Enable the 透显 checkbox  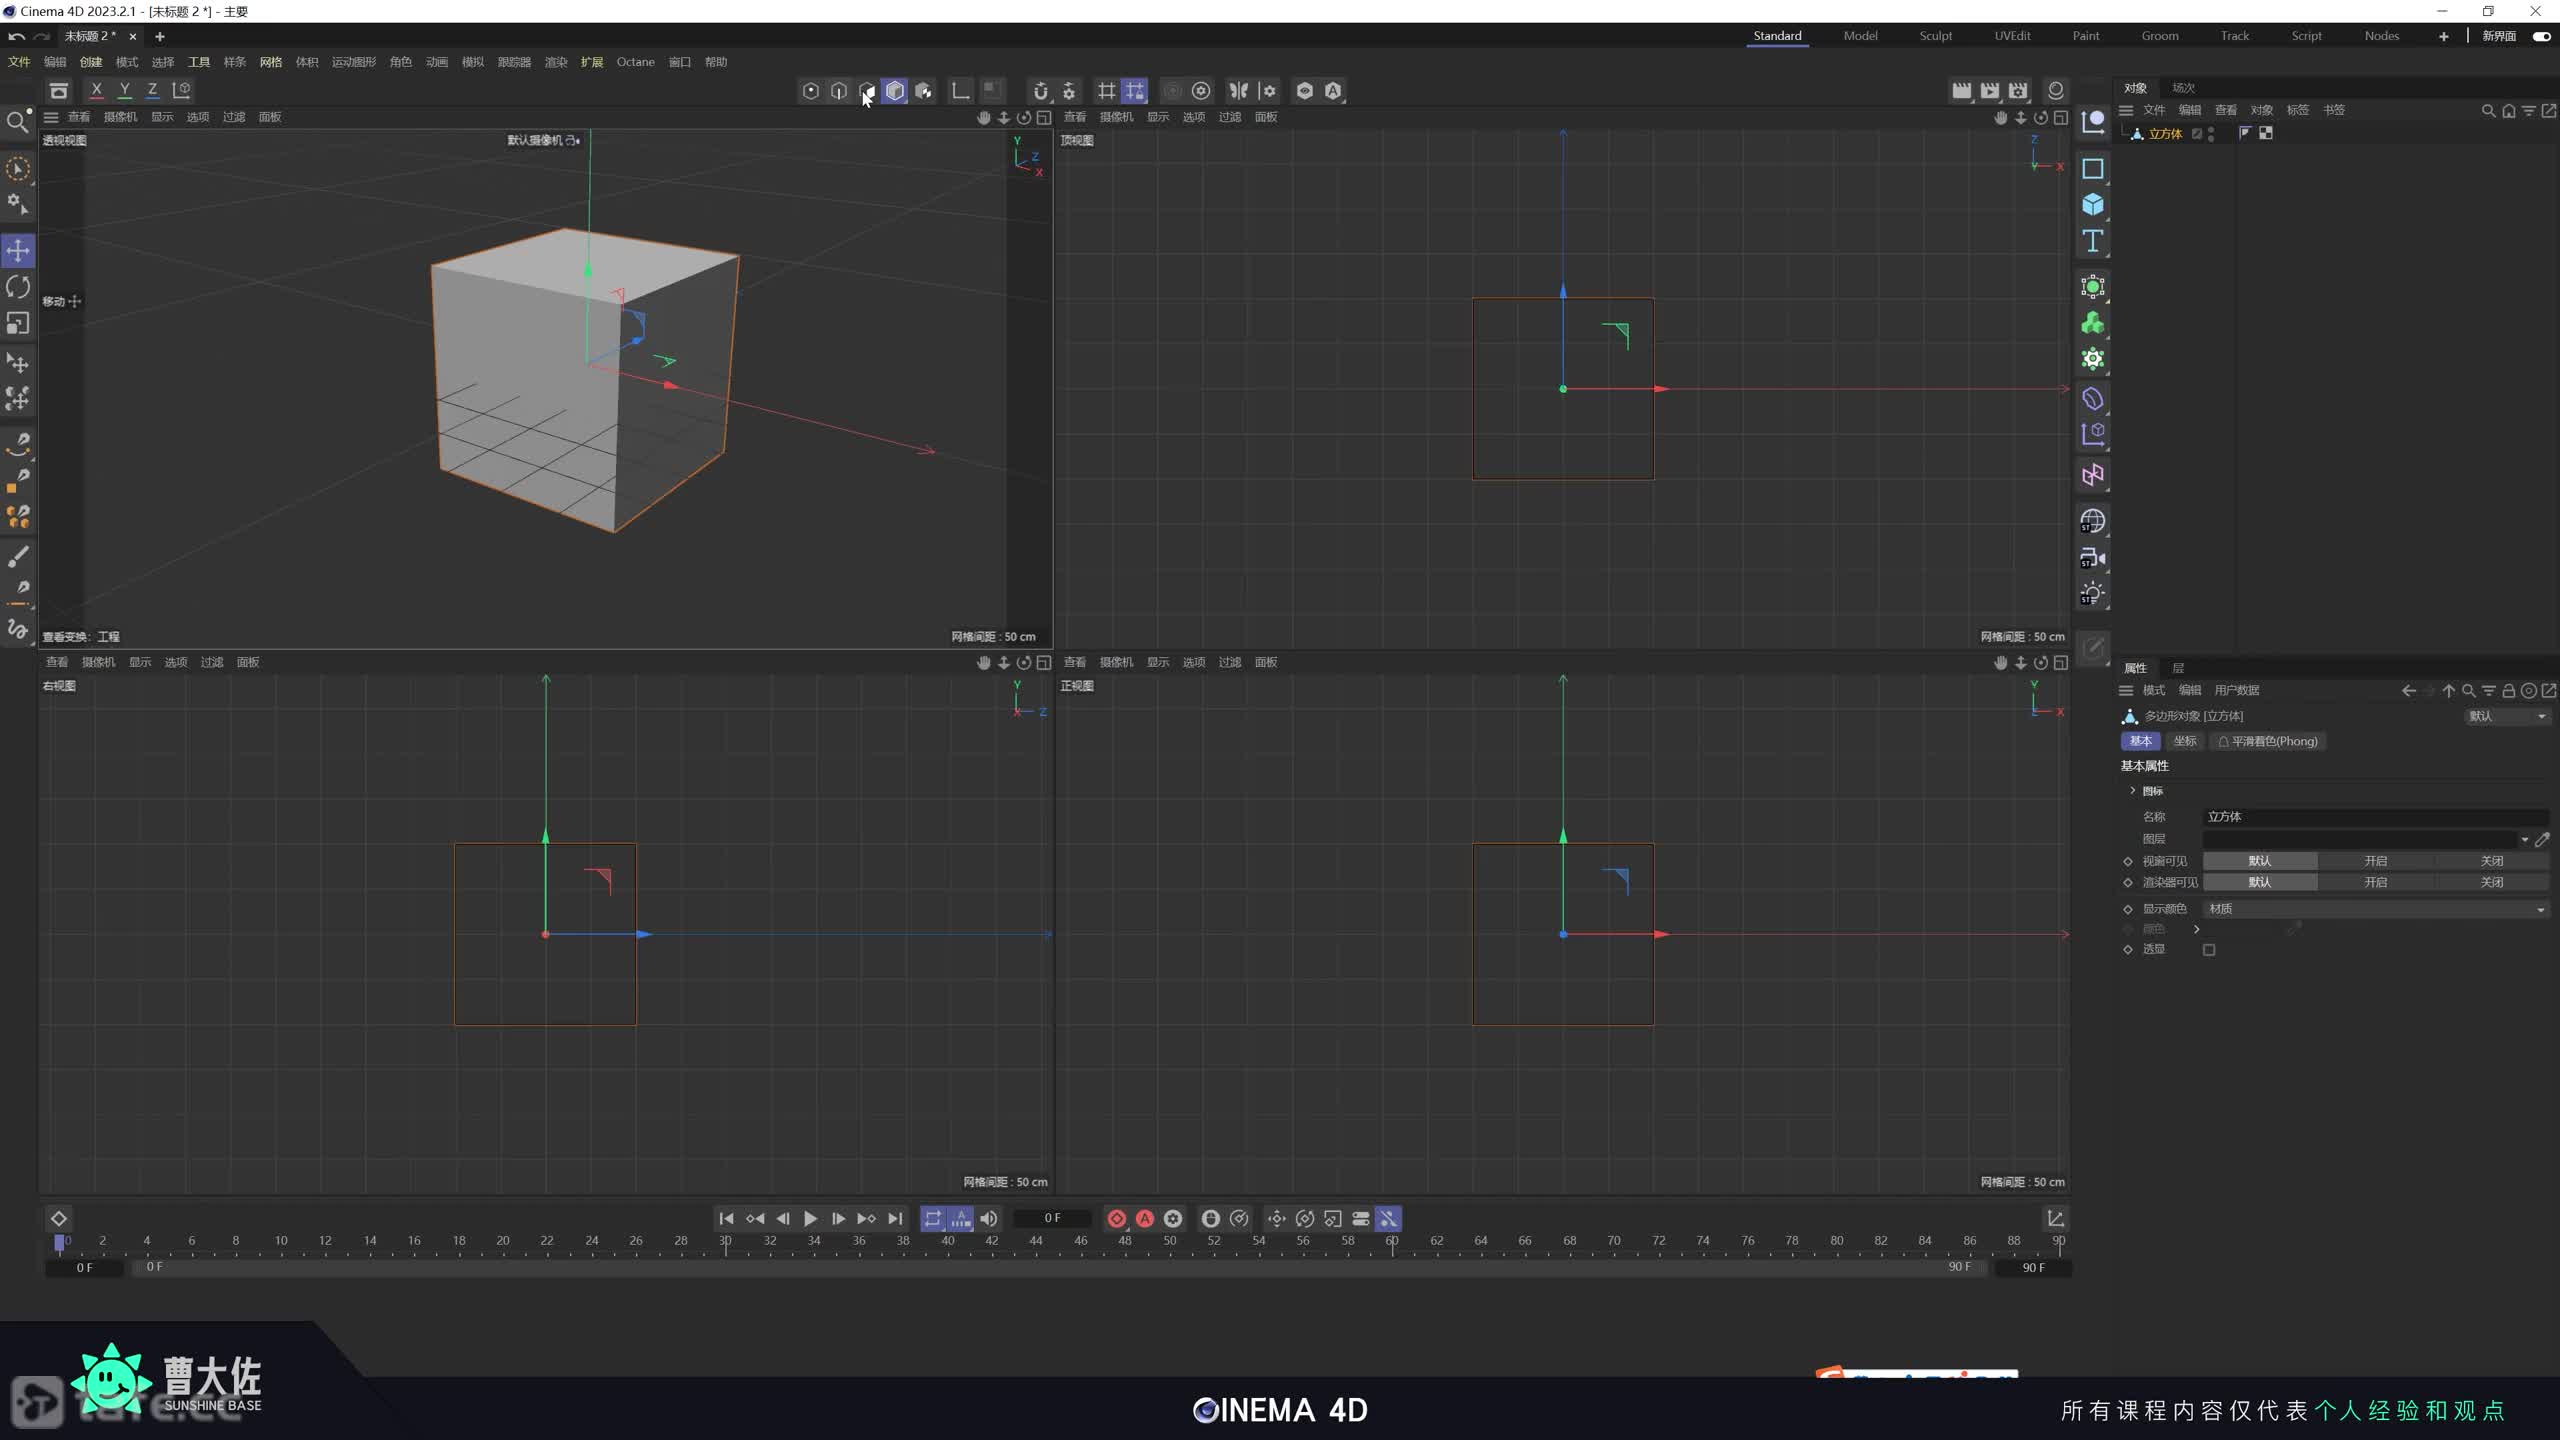(x=2209, y=950)
